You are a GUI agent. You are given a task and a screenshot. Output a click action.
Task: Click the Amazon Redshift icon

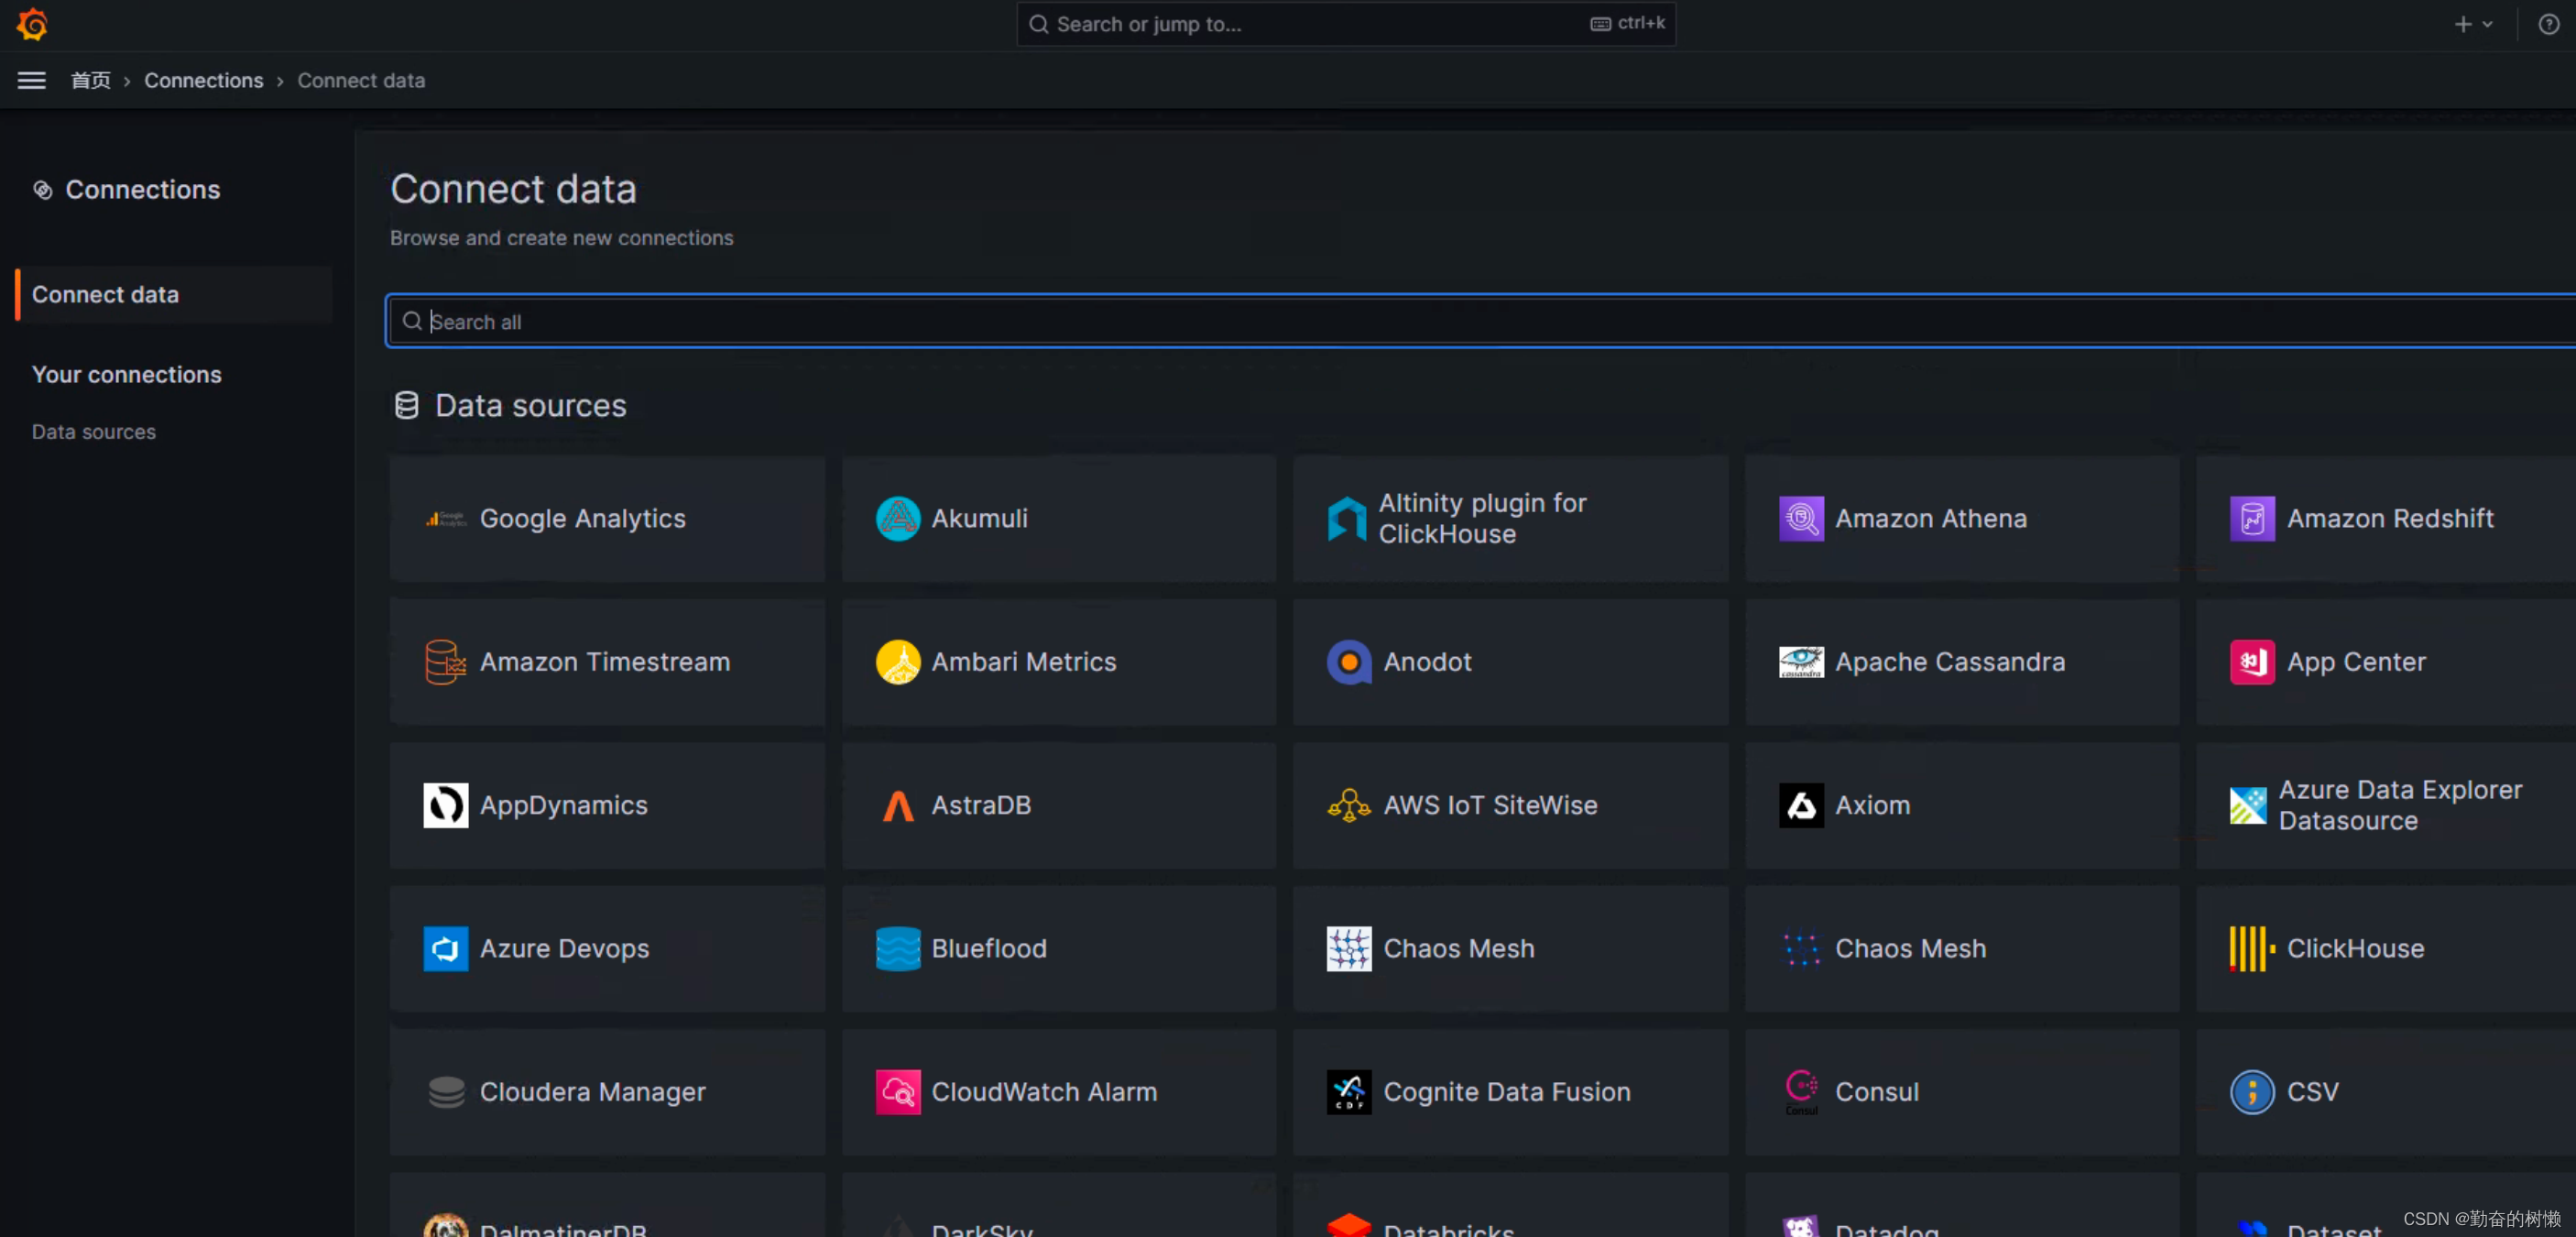tap(2252, 519)
